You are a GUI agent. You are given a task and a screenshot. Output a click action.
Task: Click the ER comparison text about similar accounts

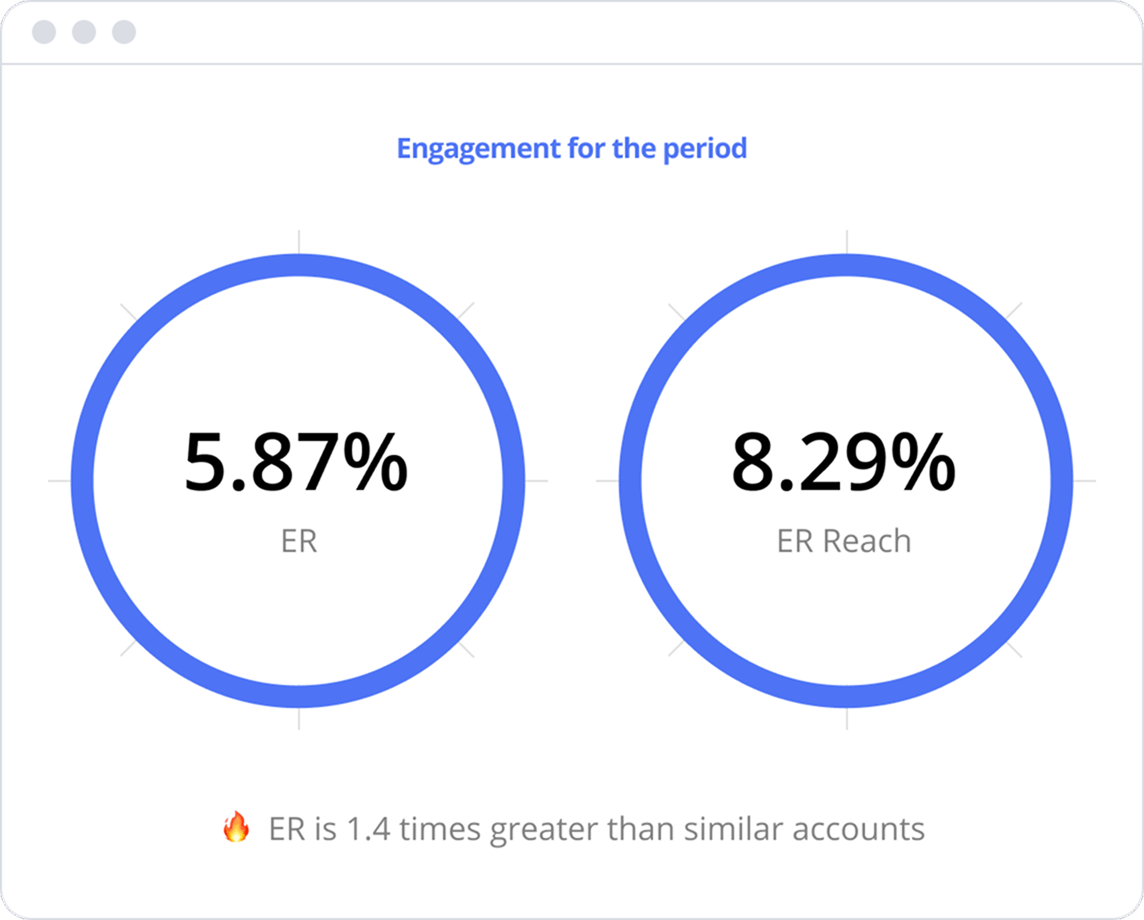click(596, 829)
